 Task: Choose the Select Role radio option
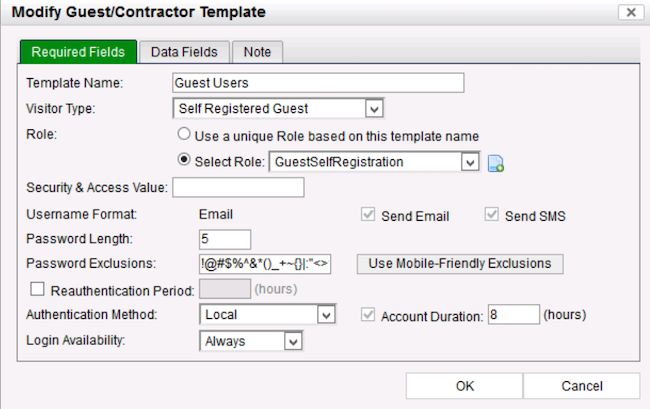click(183, 160)
